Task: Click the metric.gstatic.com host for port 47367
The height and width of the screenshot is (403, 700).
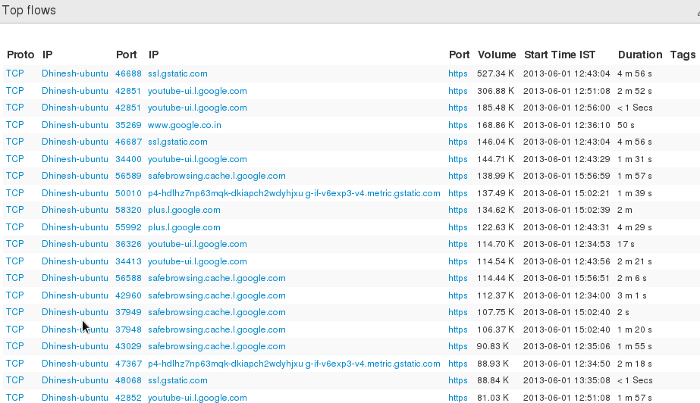Action: click(x=294, y=364)
